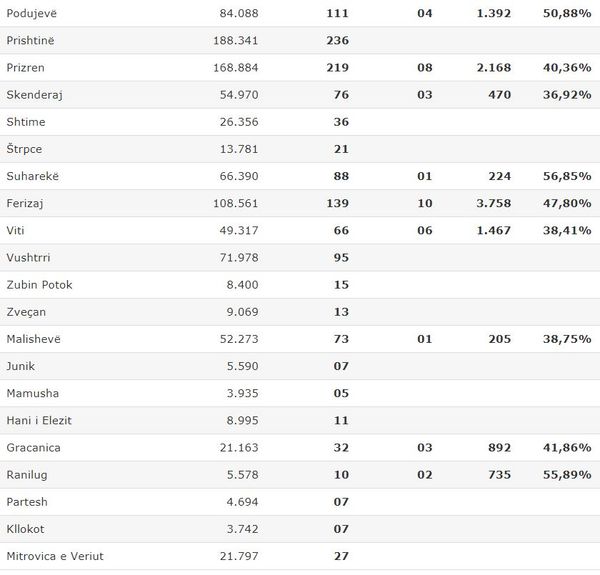The height and width of the screenshot is (575, 600).
Task: Click Gracanica value 892
Action: 499,448
